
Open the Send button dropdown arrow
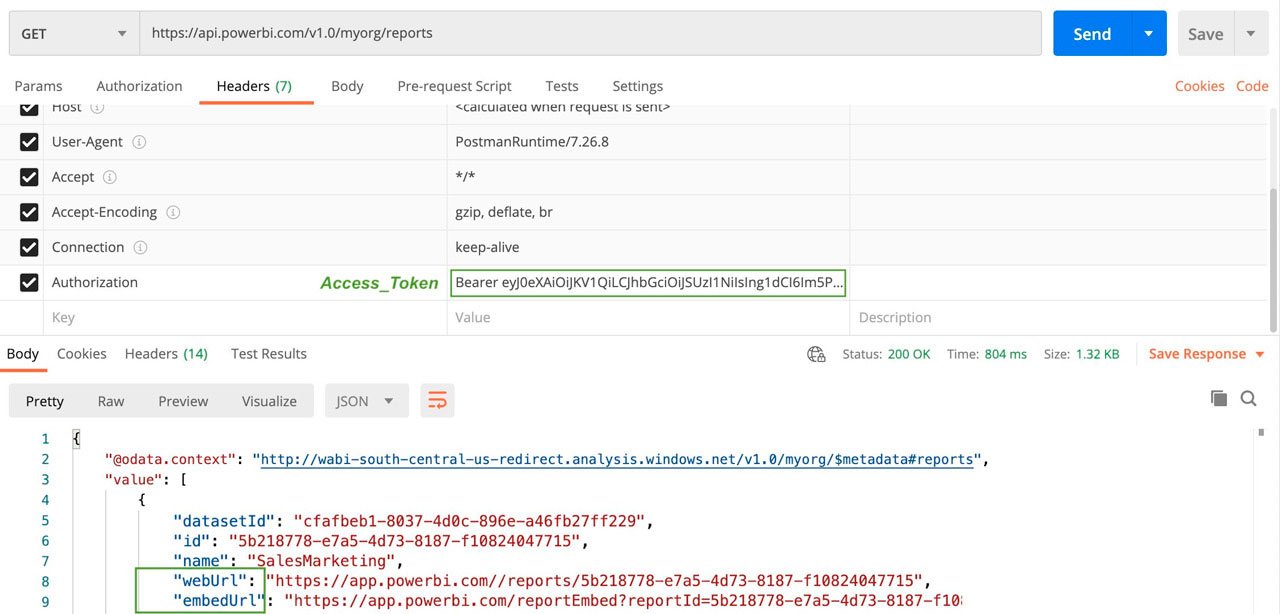pos(1149,33)
